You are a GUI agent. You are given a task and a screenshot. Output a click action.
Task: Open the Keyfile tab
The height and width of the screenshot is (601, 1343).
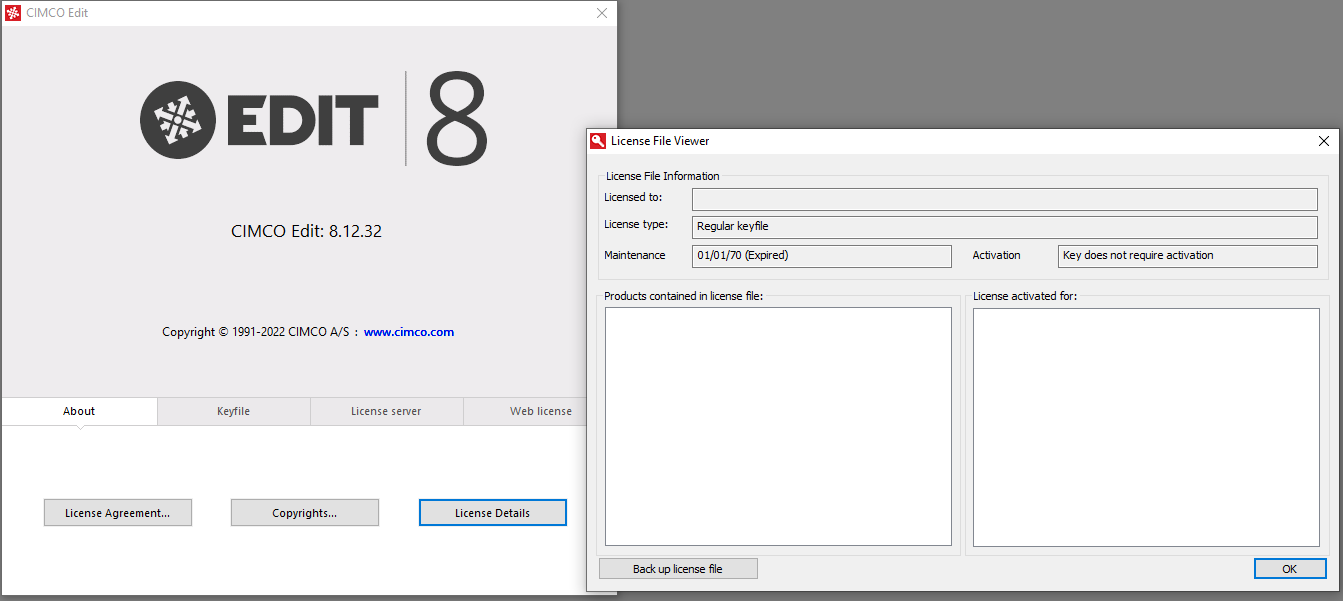(x=234, y=411)
